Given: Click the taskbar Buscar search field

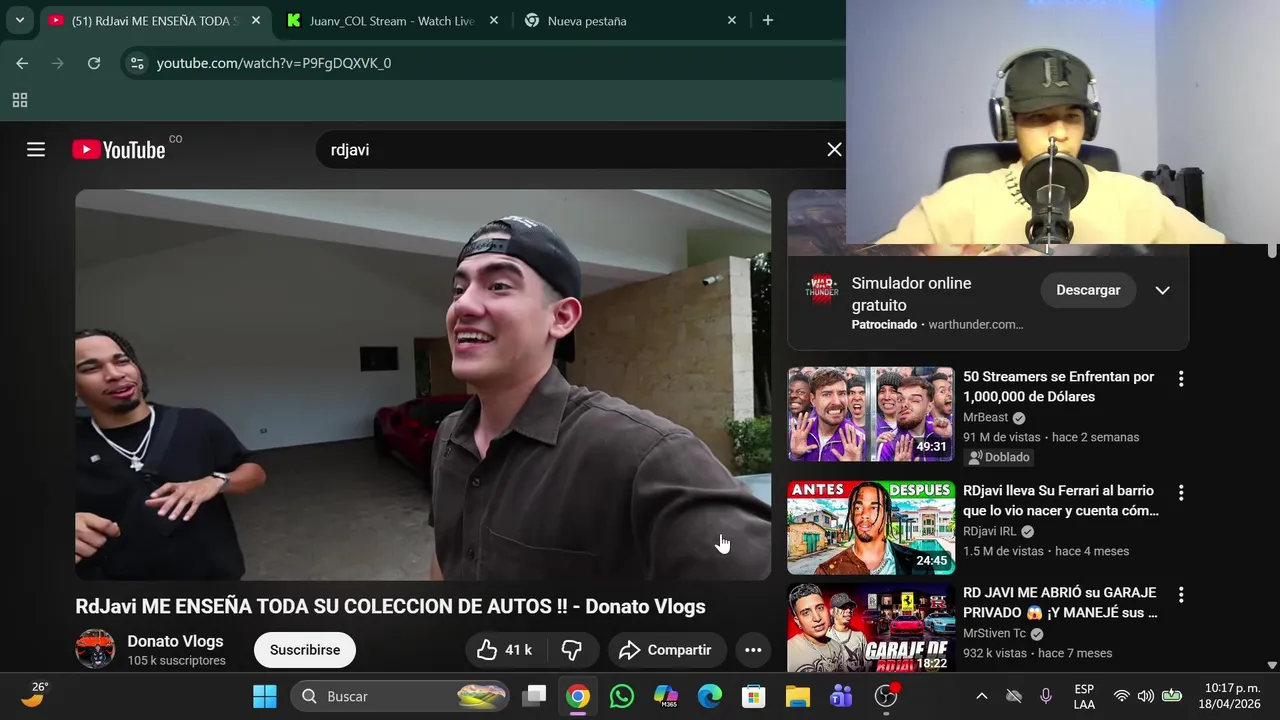Looking at the screenshot, I should click(401, 696).
